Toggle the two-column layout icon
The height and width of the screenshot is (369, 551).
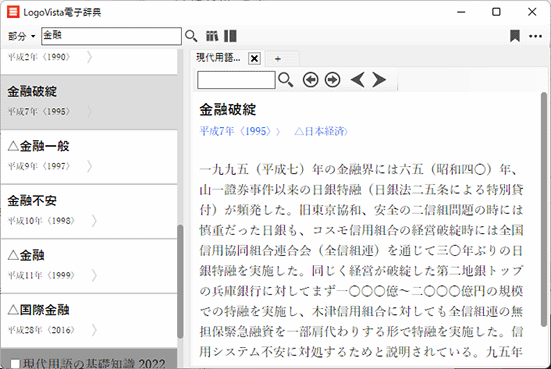(x=230, y=36)
